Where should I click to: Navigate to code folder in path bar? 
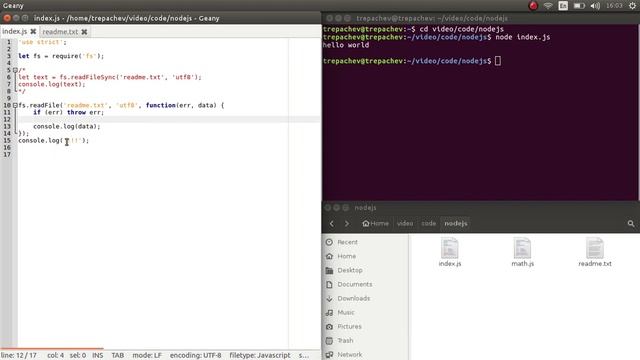click(429, 223)
